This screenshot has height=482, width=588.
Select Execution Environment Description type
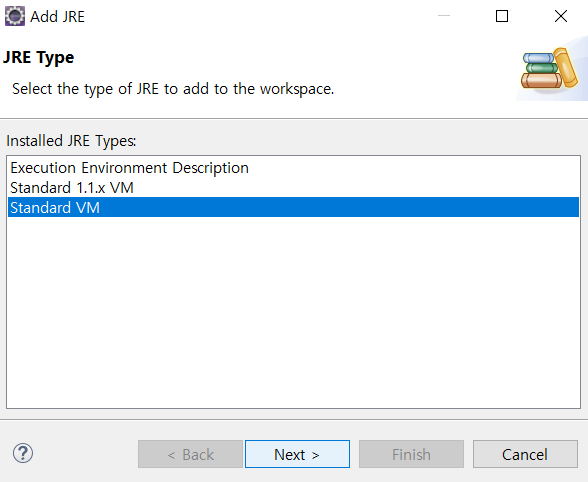pyautogui.click(x=293, y=168)
